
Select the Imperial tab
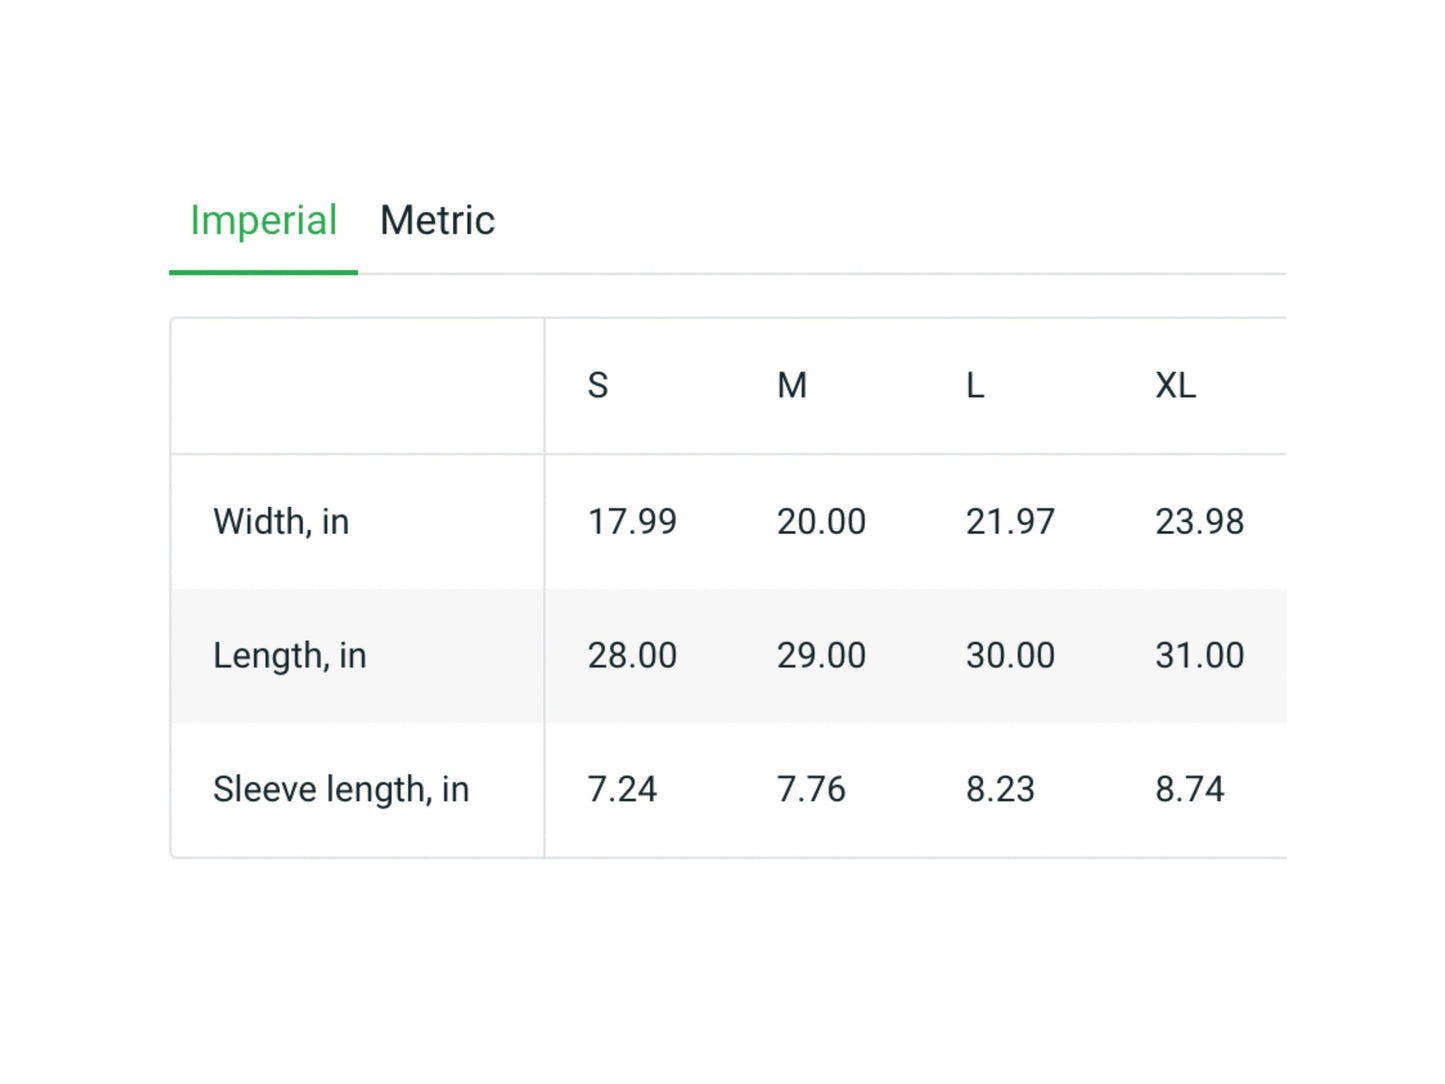coord(263,221)
